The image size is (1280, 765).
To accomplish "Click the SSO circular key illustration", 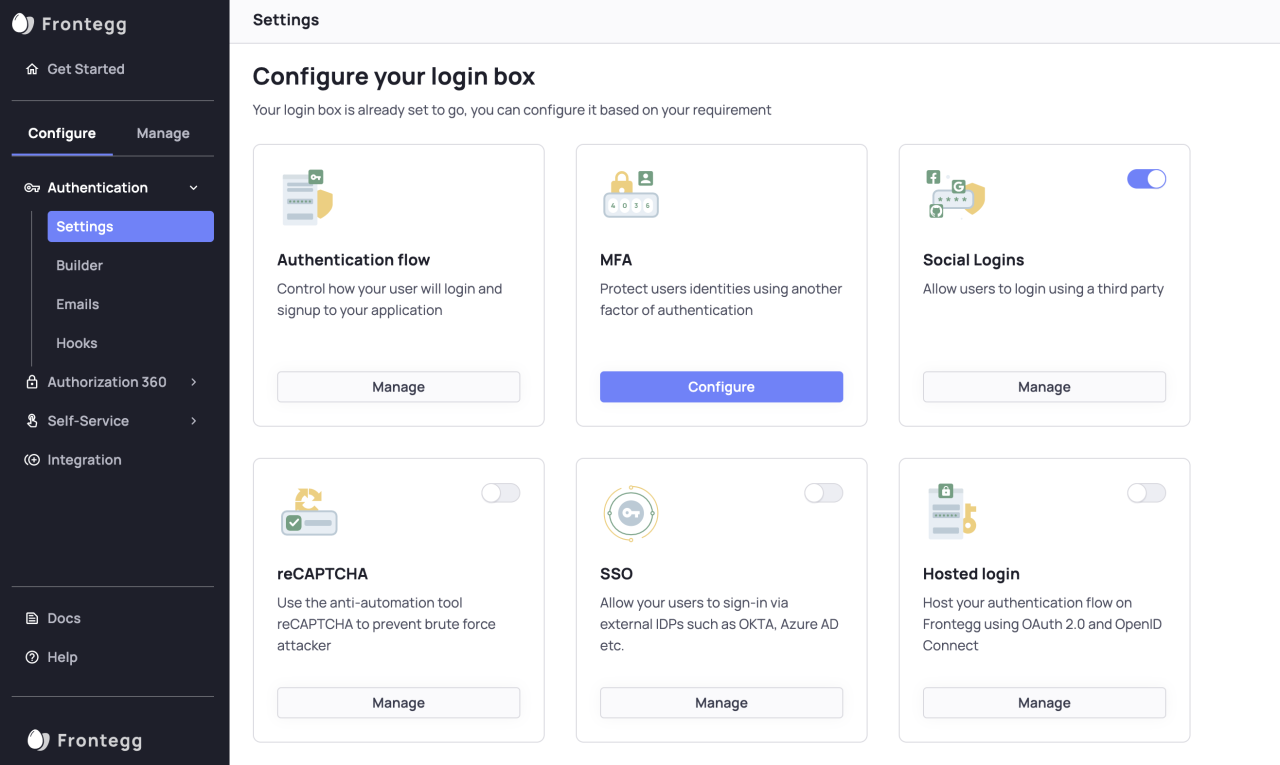I will click(x=631, y=513).
